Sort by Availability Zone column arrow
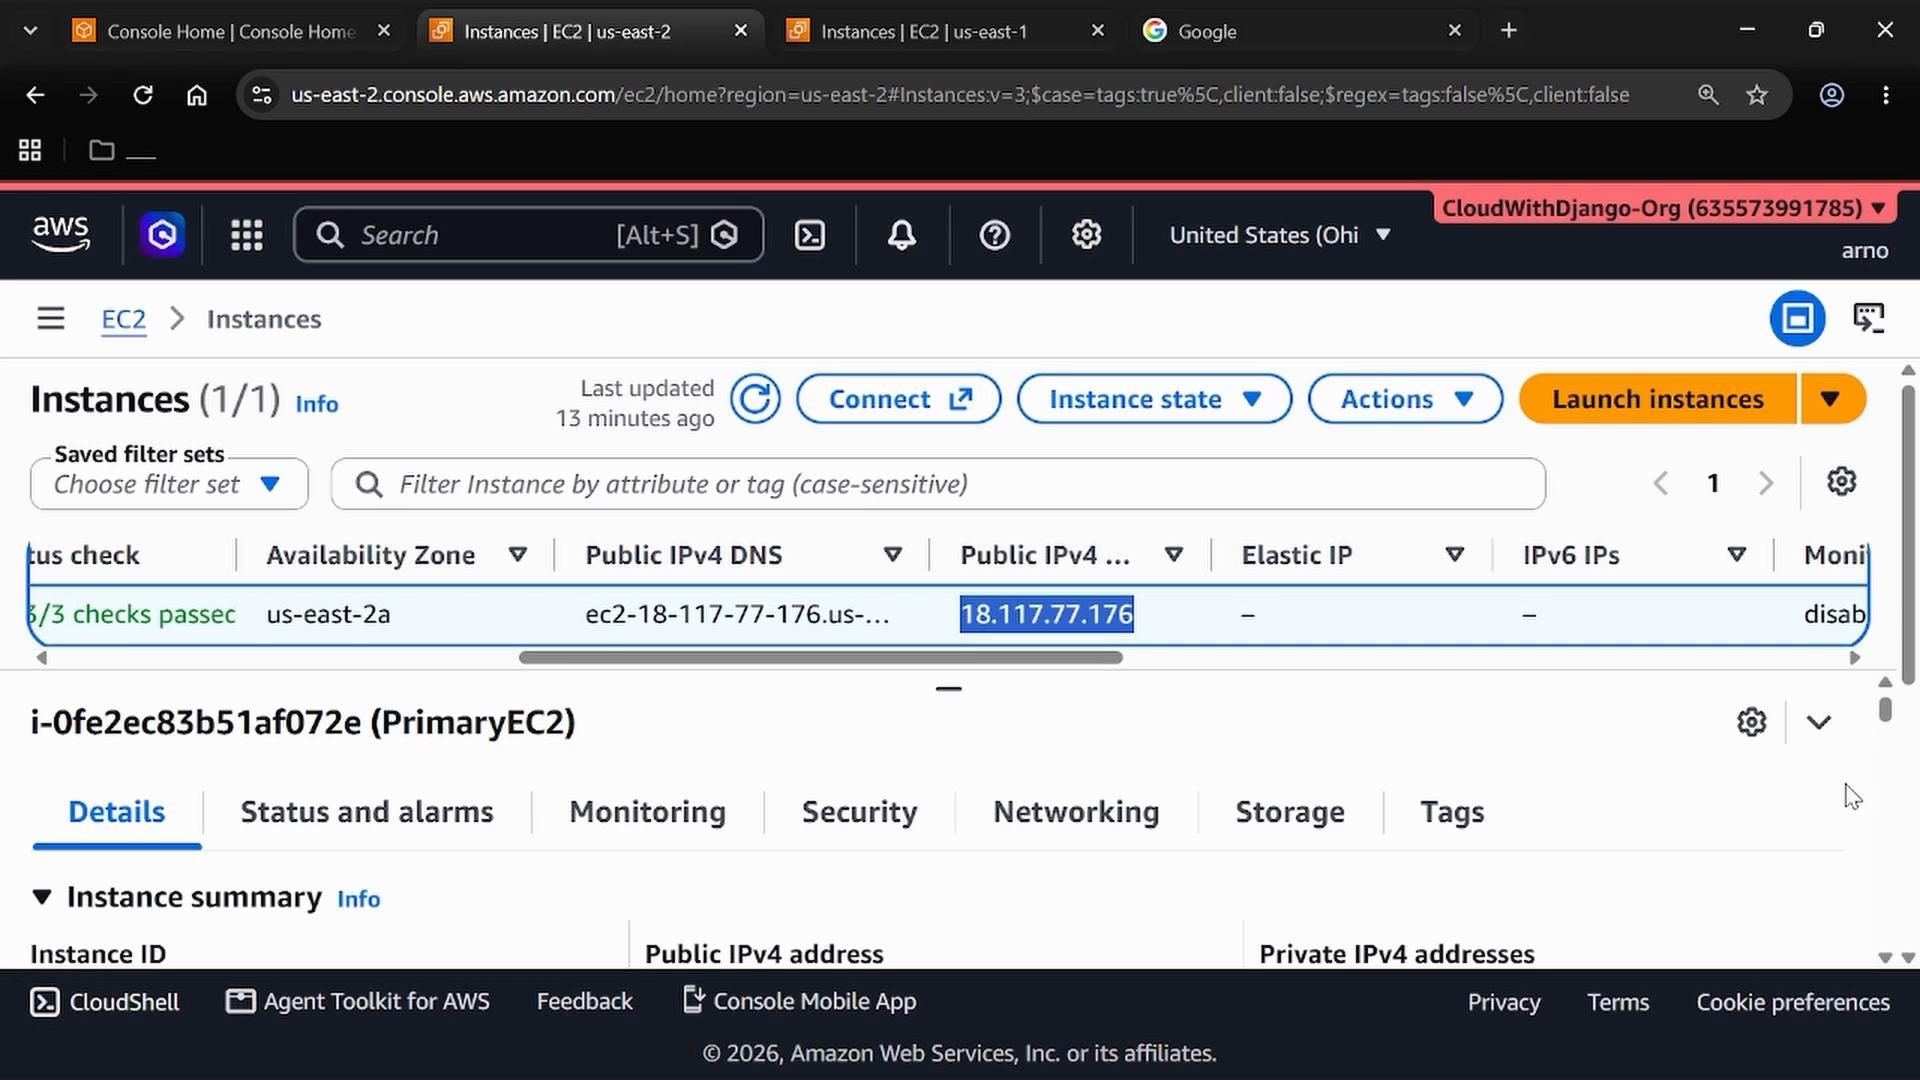 coord(517,555)
